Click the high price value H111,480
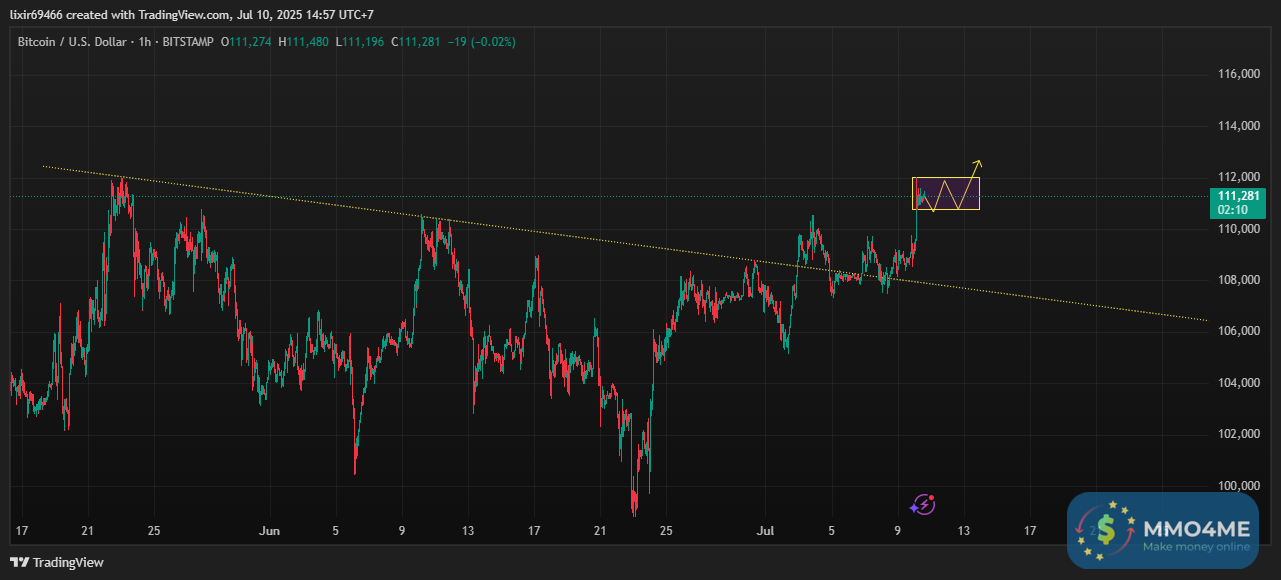 coord(306,42)
